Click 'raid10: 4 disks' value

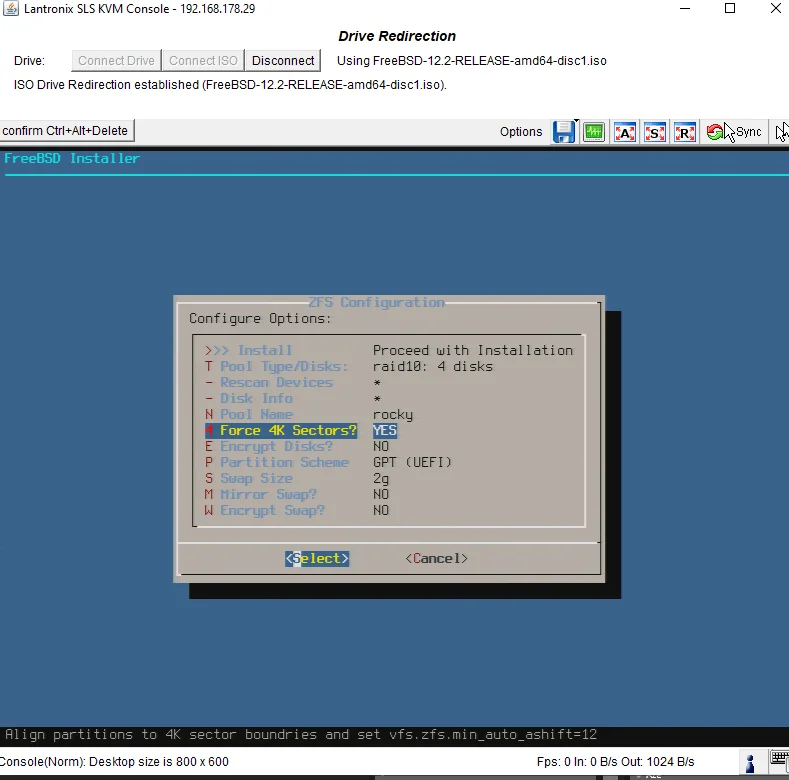433,366
